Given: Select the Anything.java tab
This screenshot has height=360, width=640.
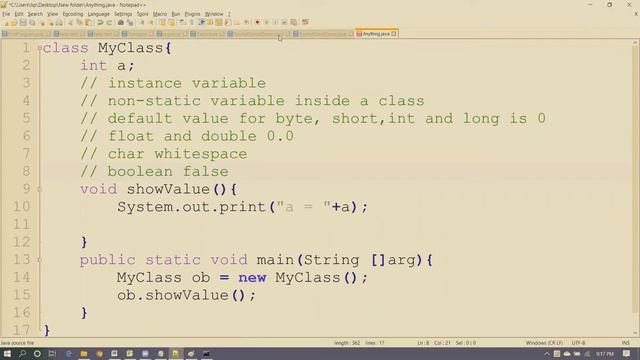Looking at the screenshot, I should (x=376, y=34).
